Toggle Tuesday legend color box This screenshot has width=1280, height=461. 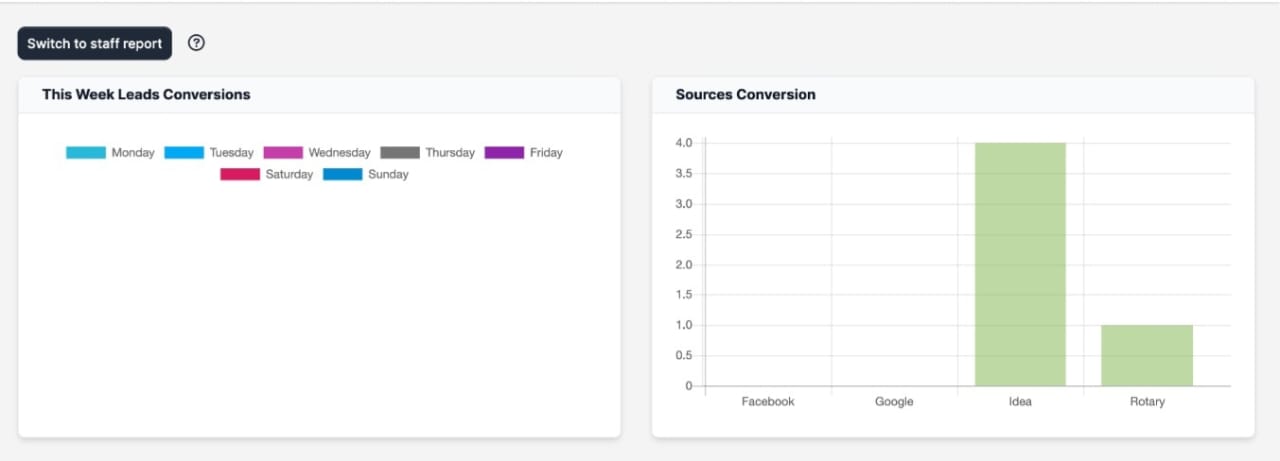(x=184, y=153)
